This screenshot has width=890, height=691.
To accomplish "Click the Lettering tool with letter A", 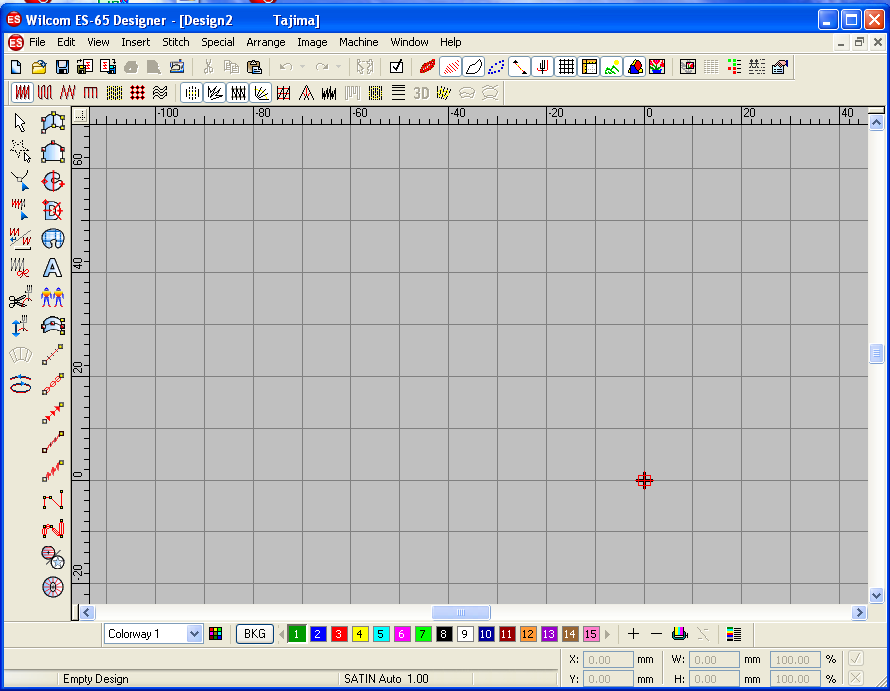I will pos(52,267).
